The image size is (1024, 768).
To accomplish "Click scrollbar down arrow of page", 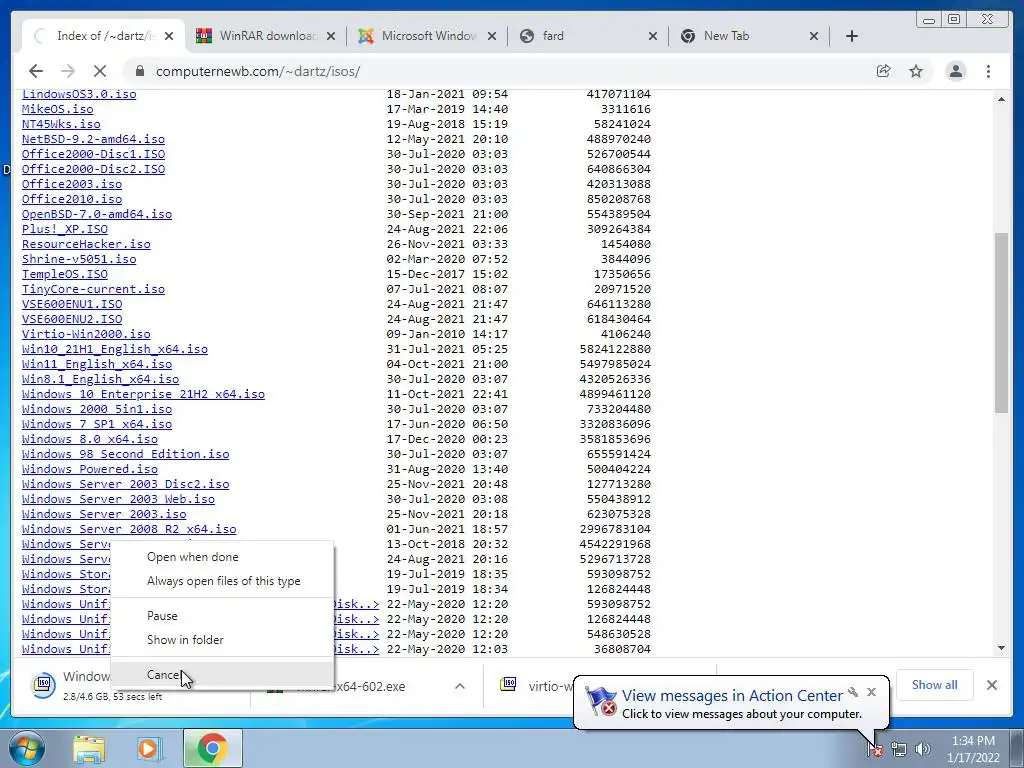I will pos(1001,648).
